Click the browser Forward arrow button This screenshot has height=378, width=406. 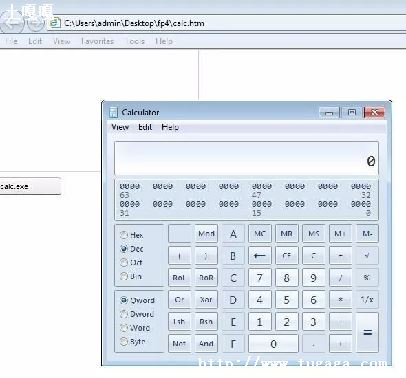coord(36,22)
